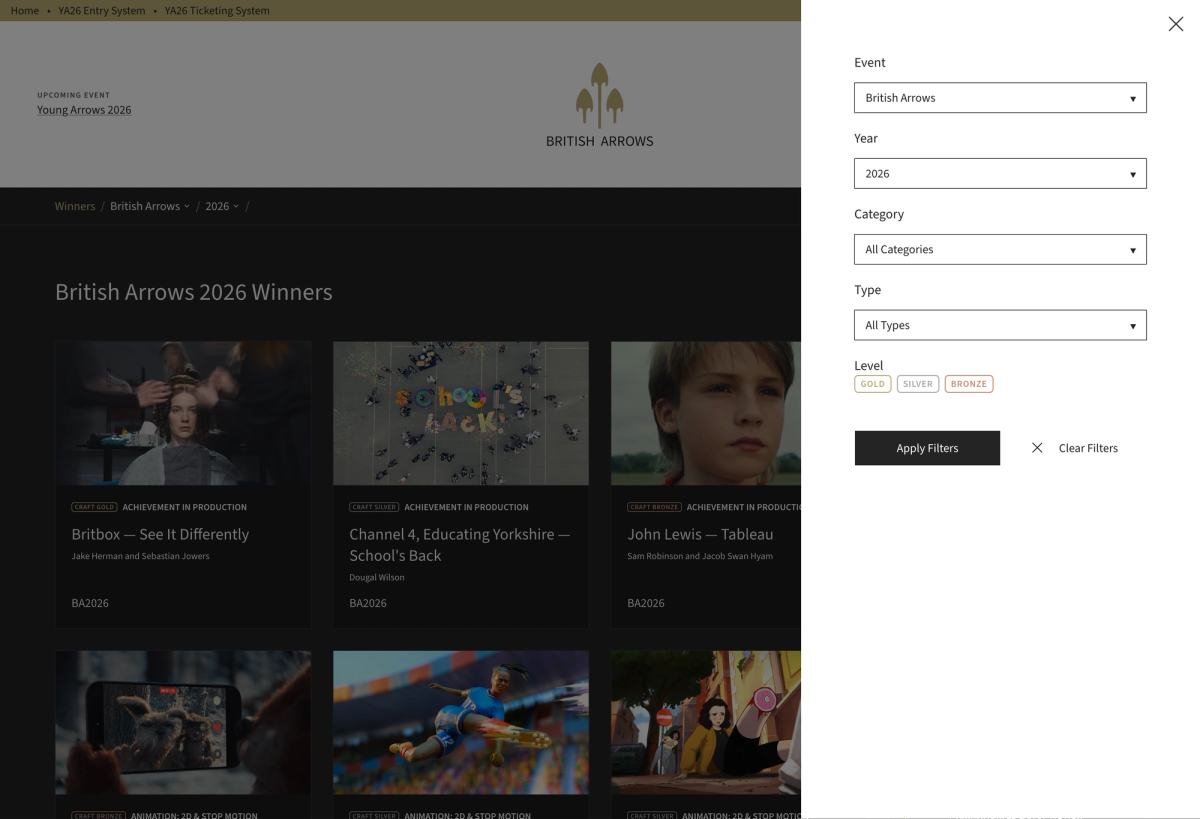Open the John Lewis Tableau boy thumbnail

[x=706, y=413]
